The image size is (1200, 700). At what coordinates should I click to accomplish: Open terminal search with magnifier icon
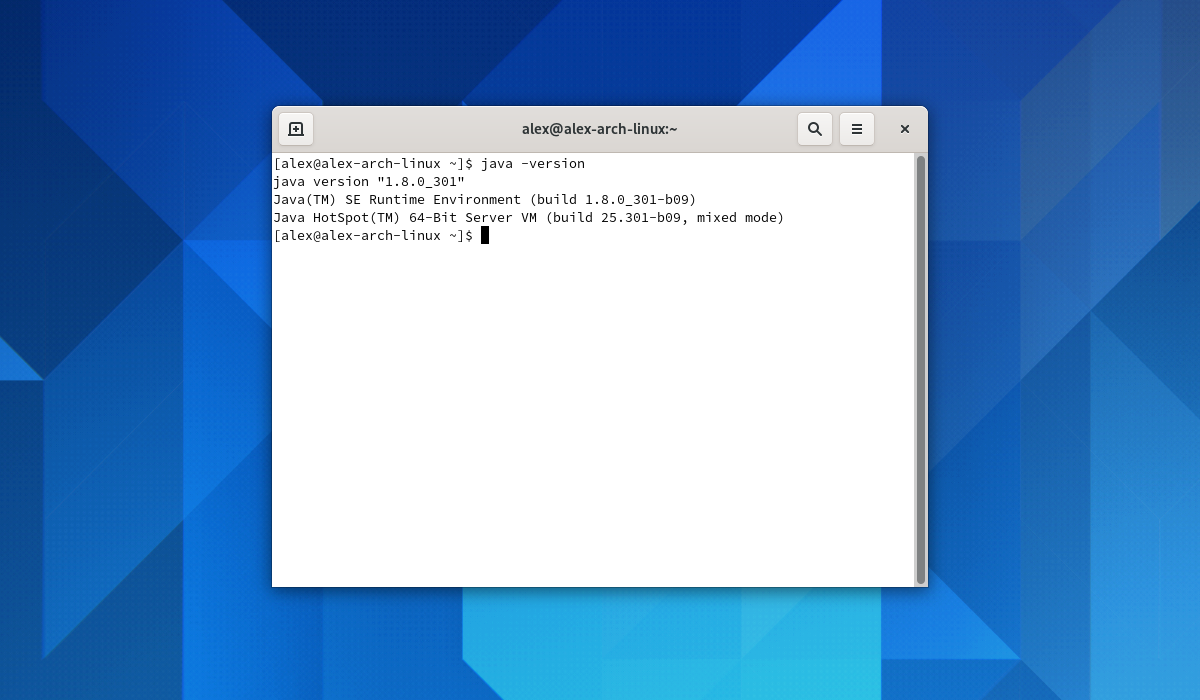coord(815,129)
